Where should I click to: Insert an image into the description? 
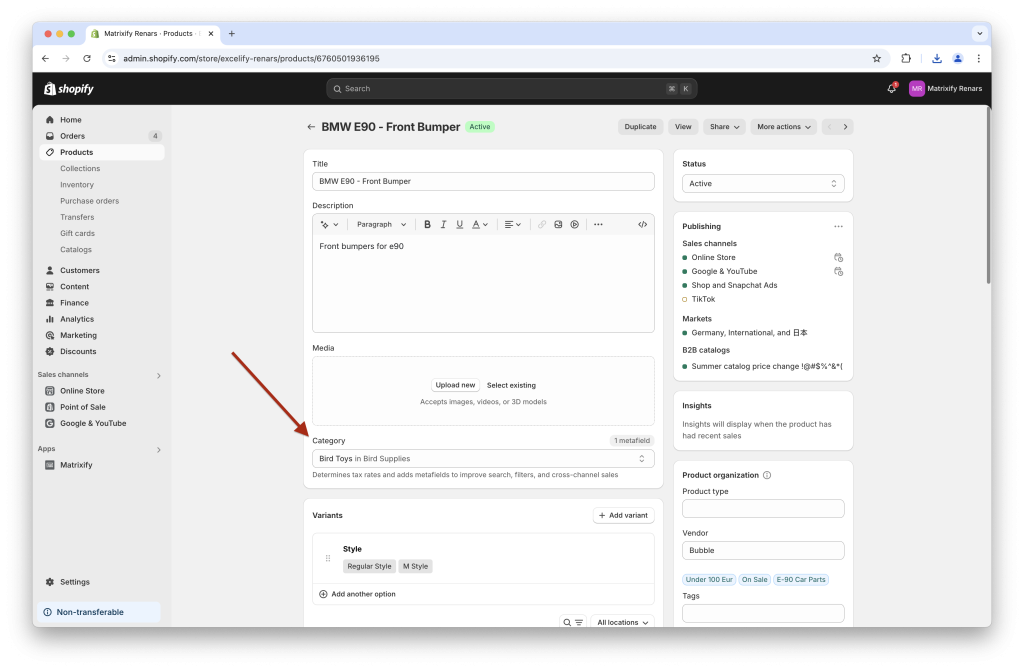559,224
